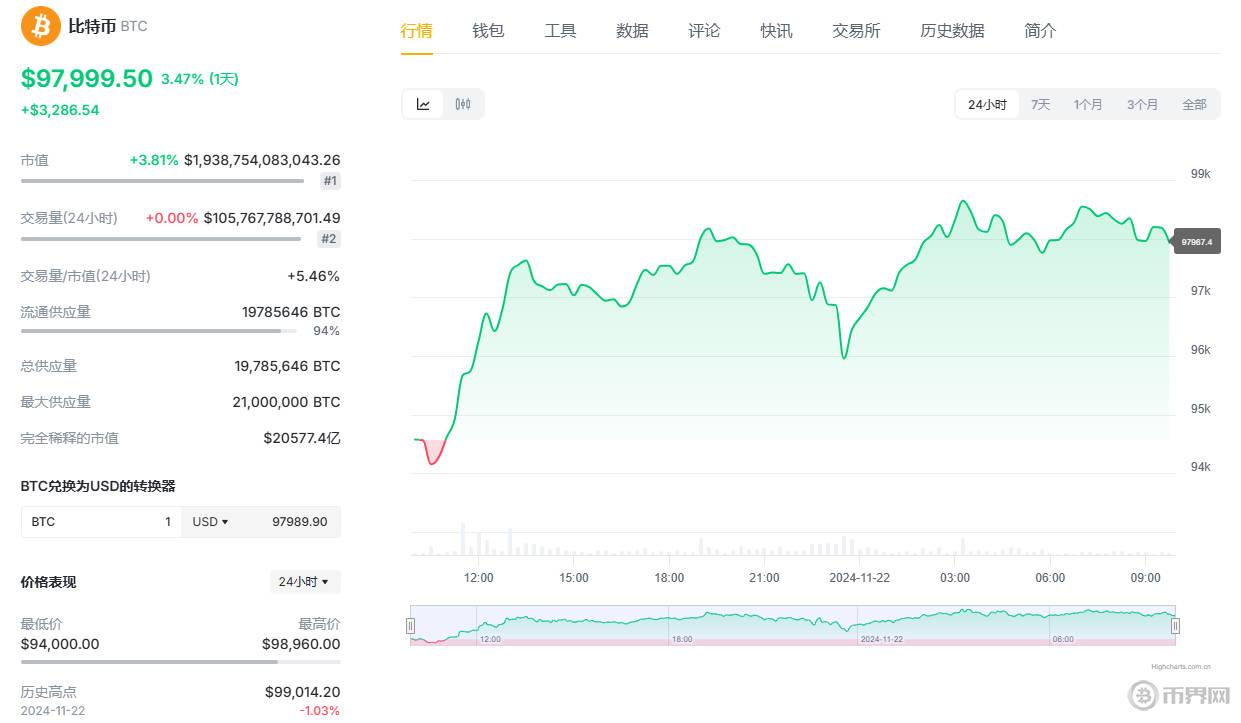1241x723 pixels.
Task: Enable the 1个月 time range
Action: pyautogui.click(x=1089, y=103)
